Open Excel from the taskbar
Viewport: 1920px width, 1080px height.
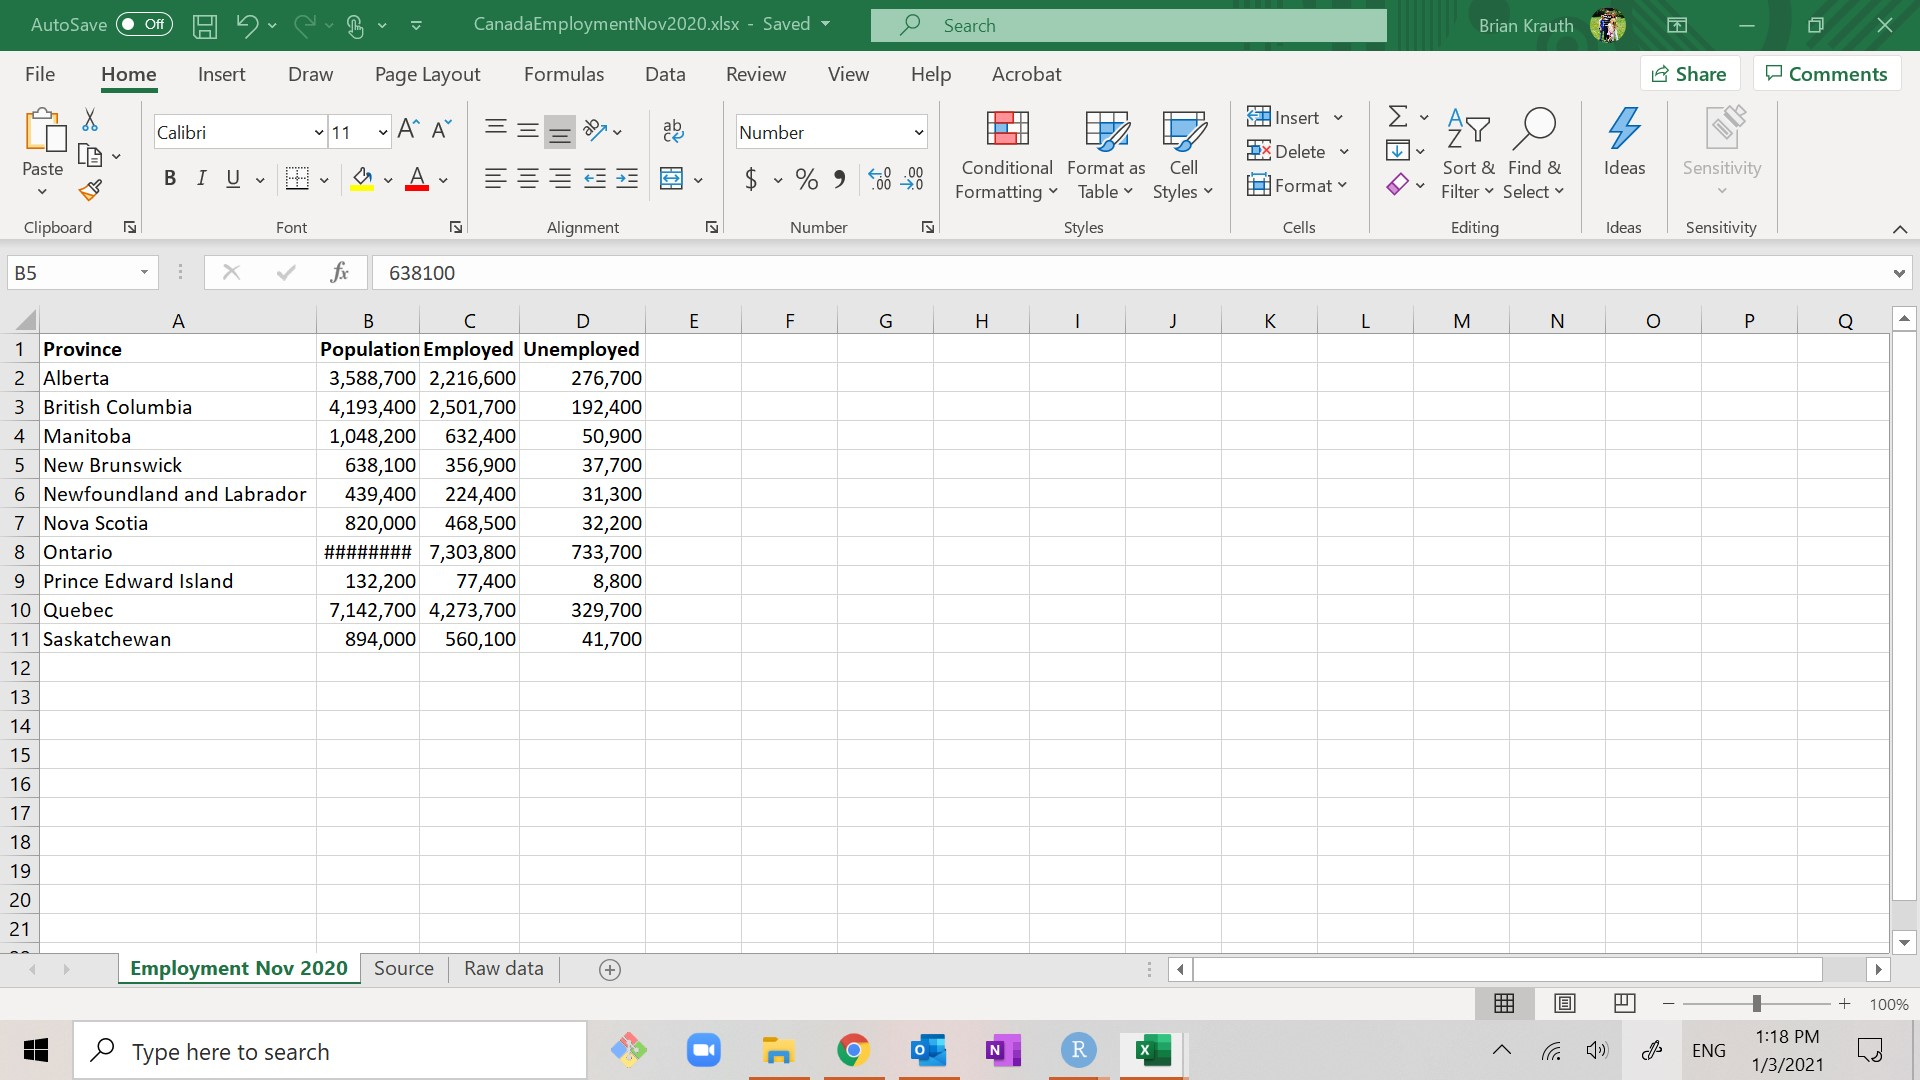click(x=1153, y=1050)
